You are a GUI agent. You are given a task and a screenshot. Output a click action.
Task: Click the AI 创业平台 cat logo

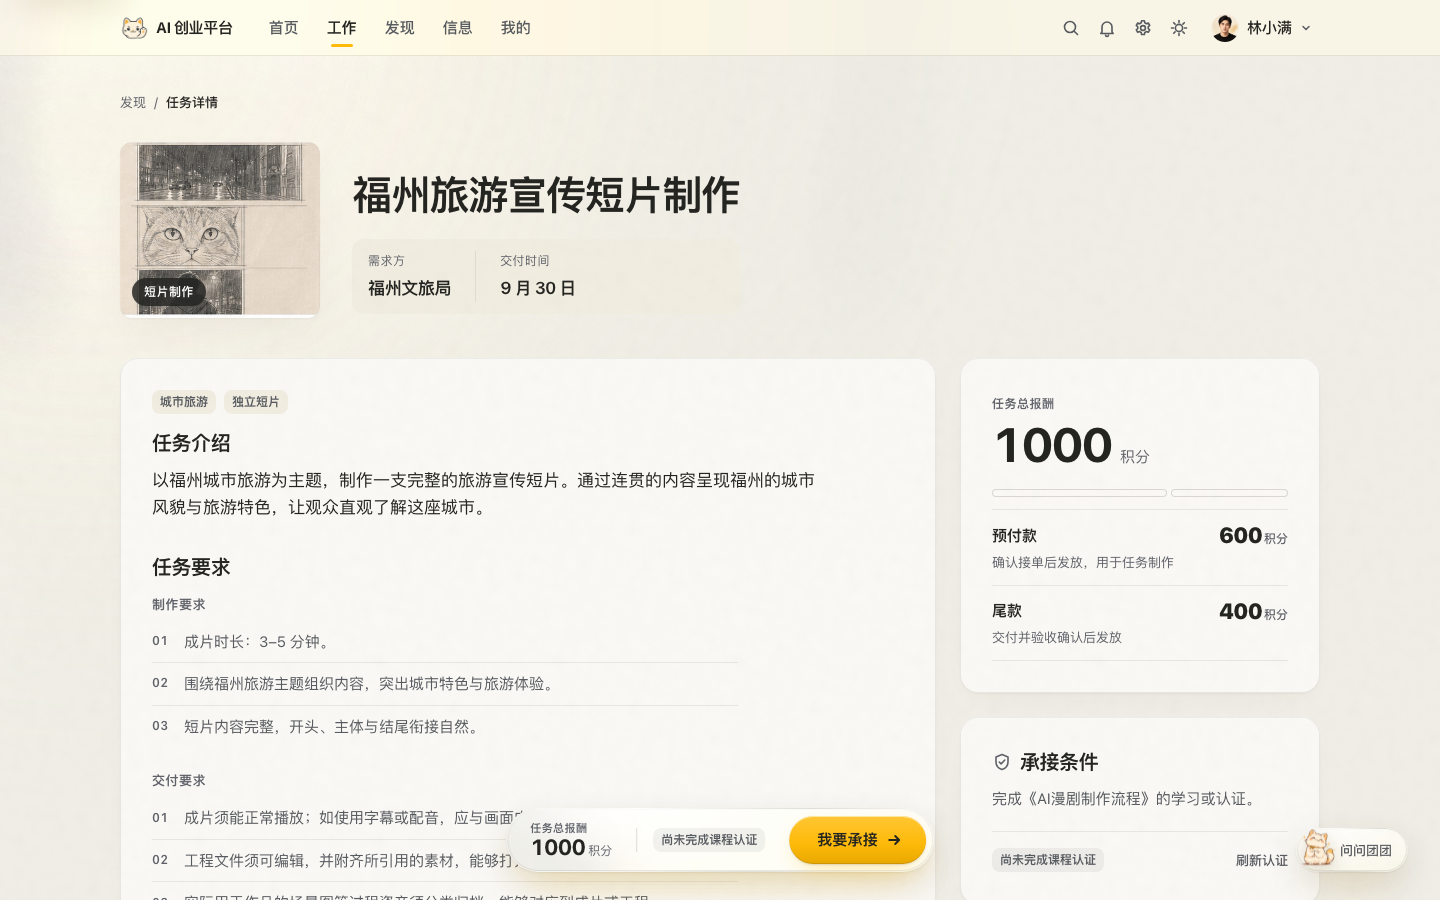(x=134, y=28)
